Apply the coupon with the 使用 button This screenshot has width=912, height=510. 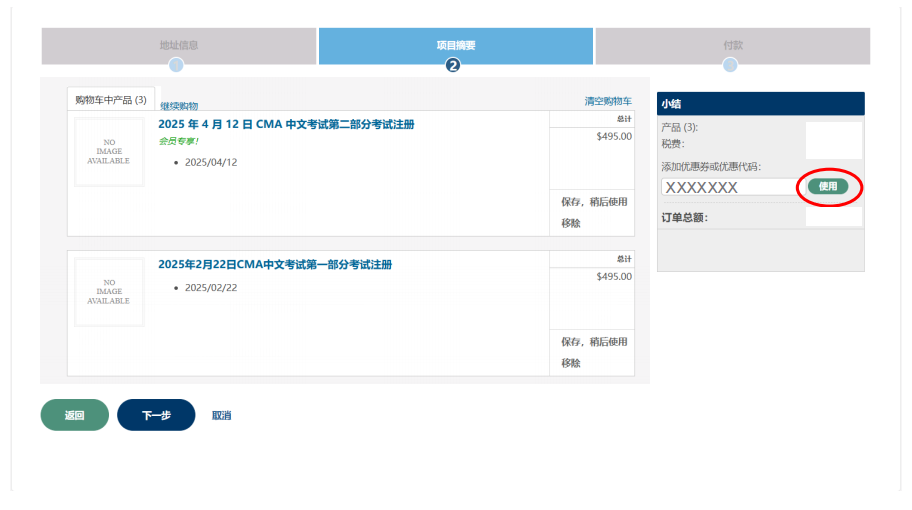pyautogui.click(x=828, y=187)
